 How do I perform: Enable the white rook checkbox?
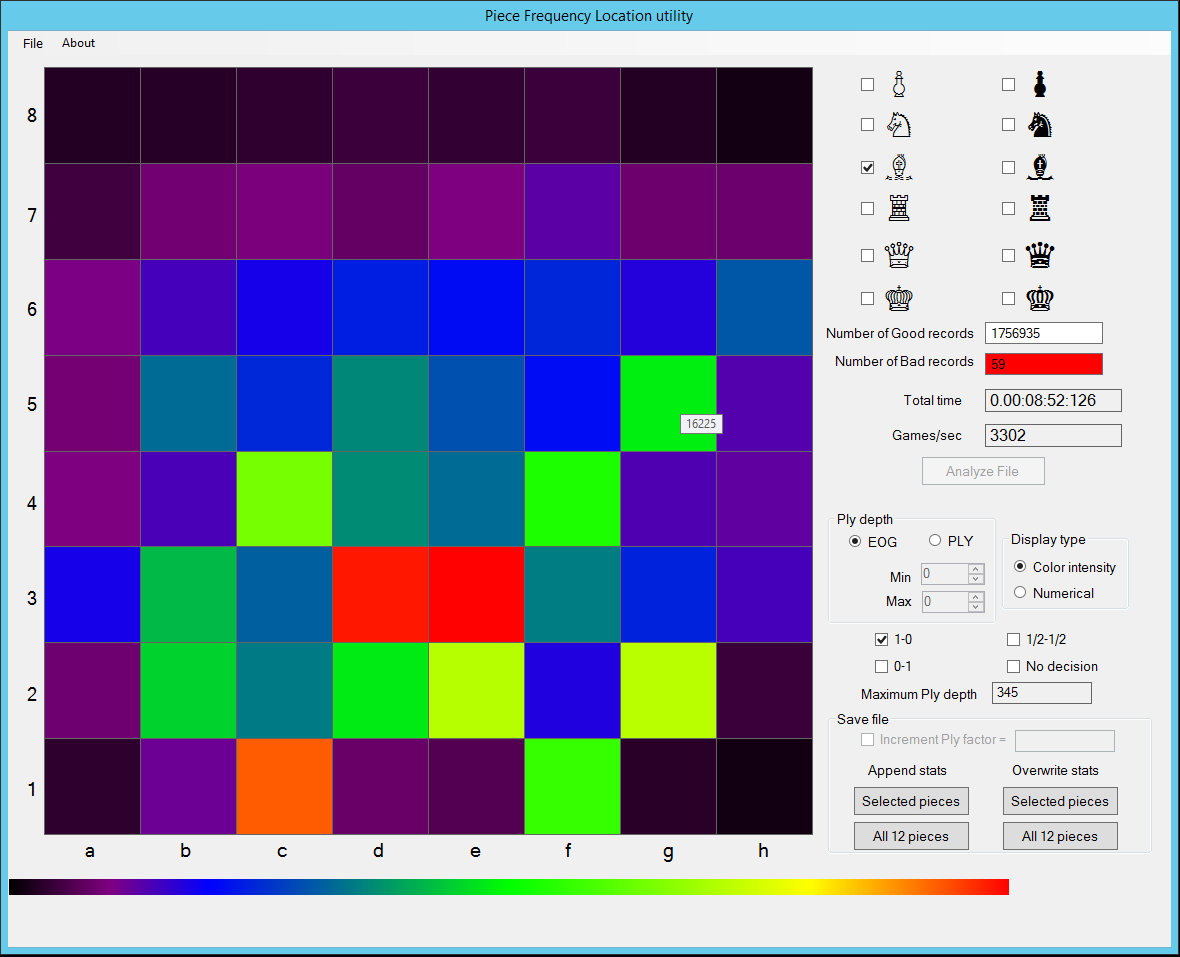pyautogui.click(x=868, y=208)
